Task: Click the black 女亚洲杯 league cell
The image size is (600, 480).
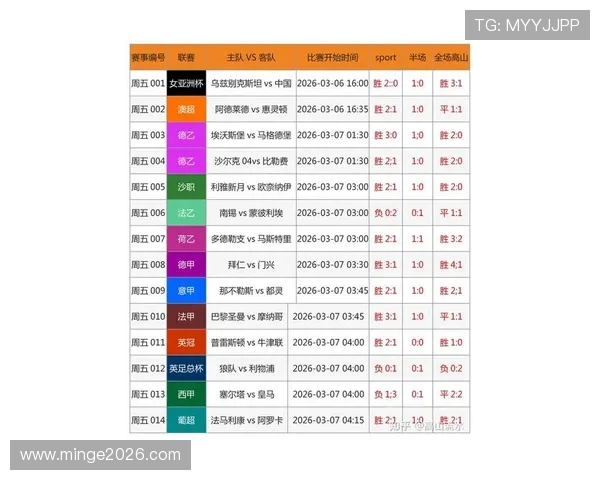Action: [186, 83]
